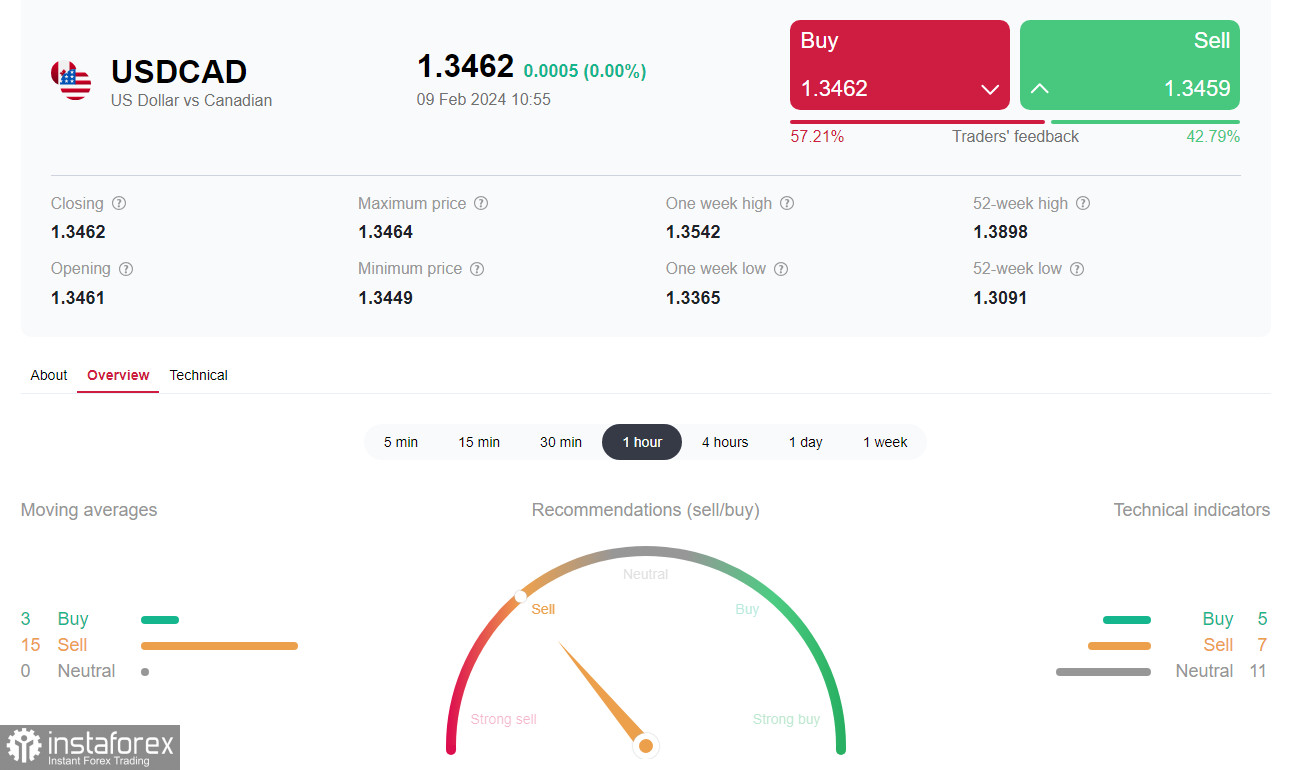Click the date "09 Feb 2024 10:55"
Screen dimensions: 1292x770
click(484, 100)
